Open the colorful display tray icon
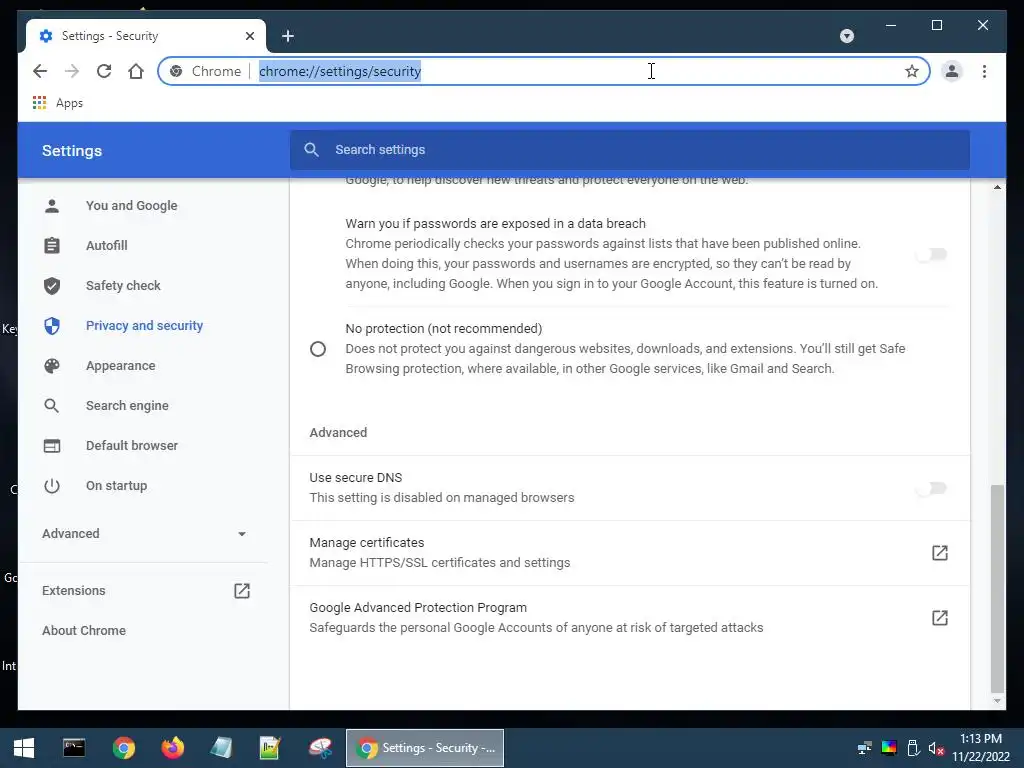This screenshot has width=1024, height=768. 889,748
